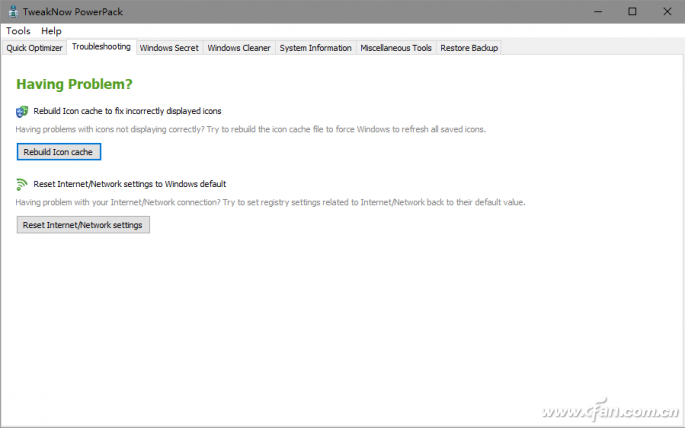Open the Windows Cleaner tab
This screenshot has width=685, height=428.
[239, 48]
